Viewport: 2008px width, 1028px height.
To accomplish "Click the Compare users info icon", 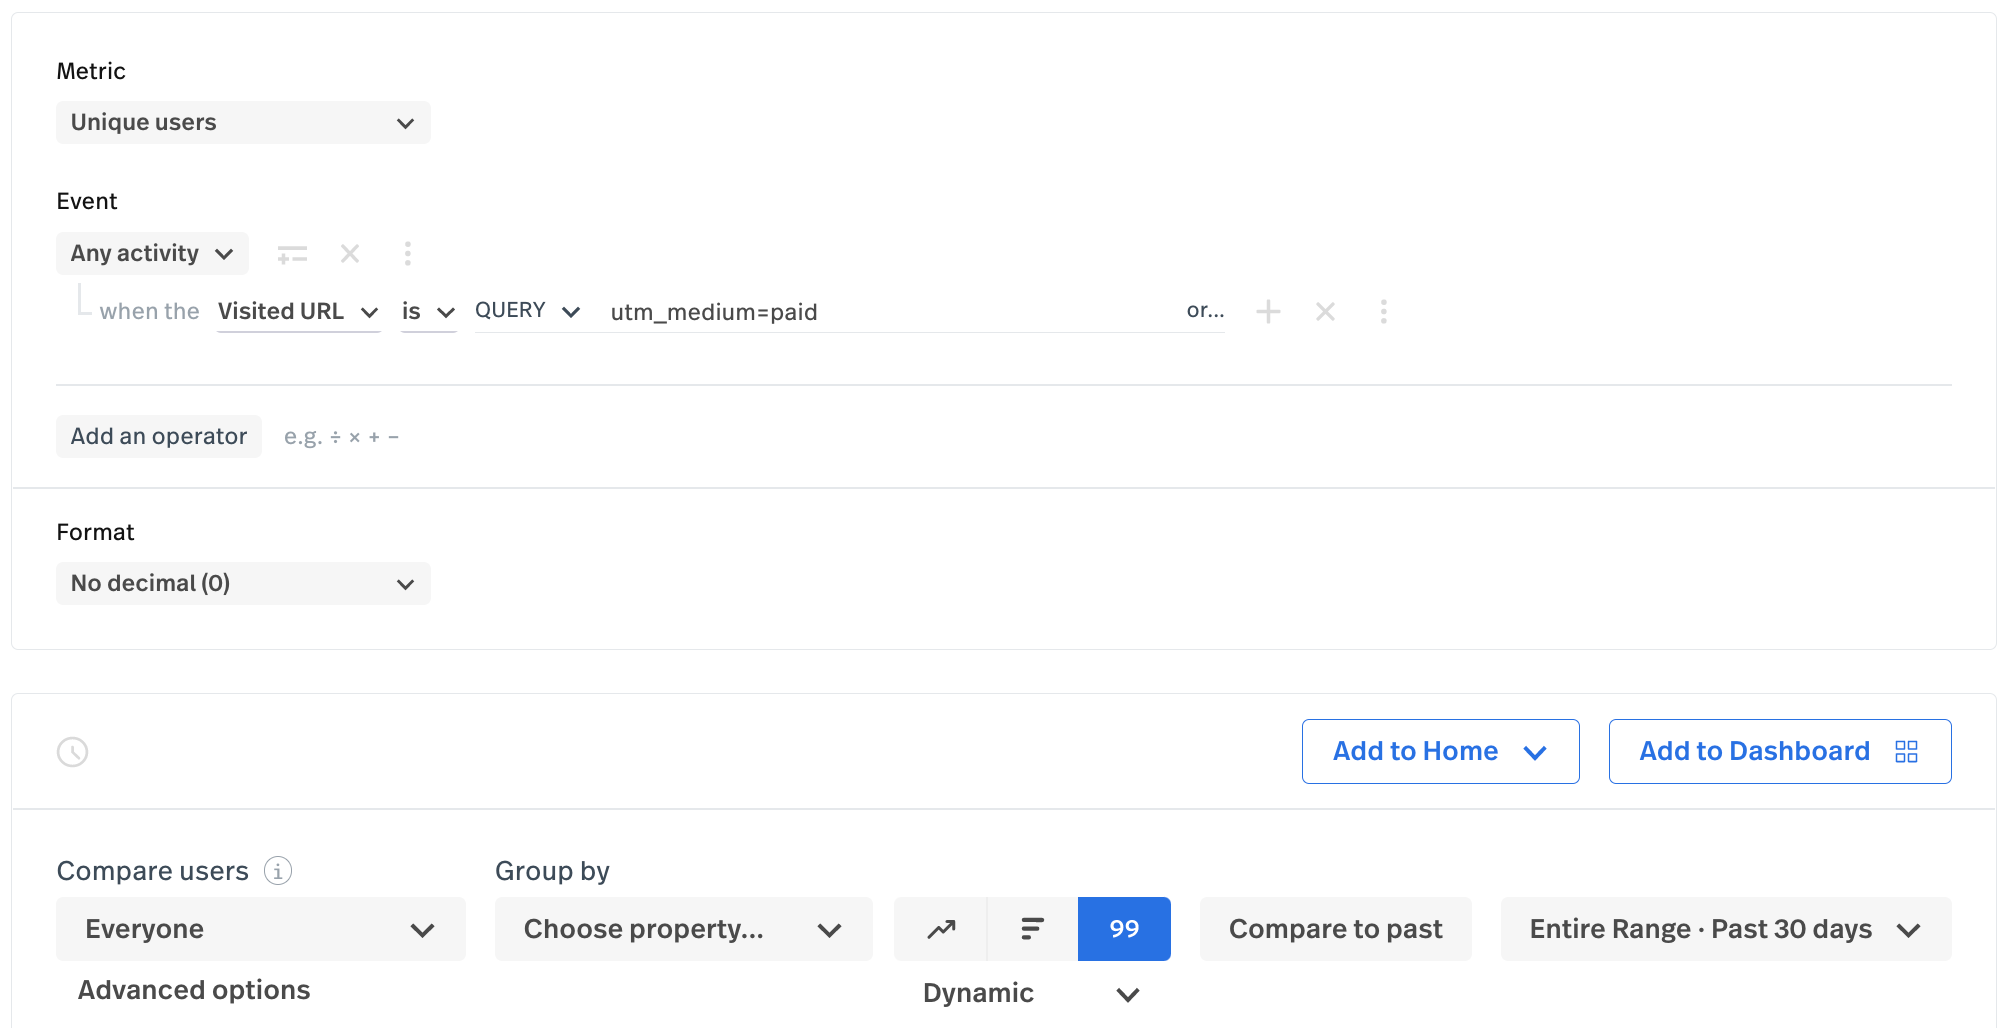I will (278, 871).
